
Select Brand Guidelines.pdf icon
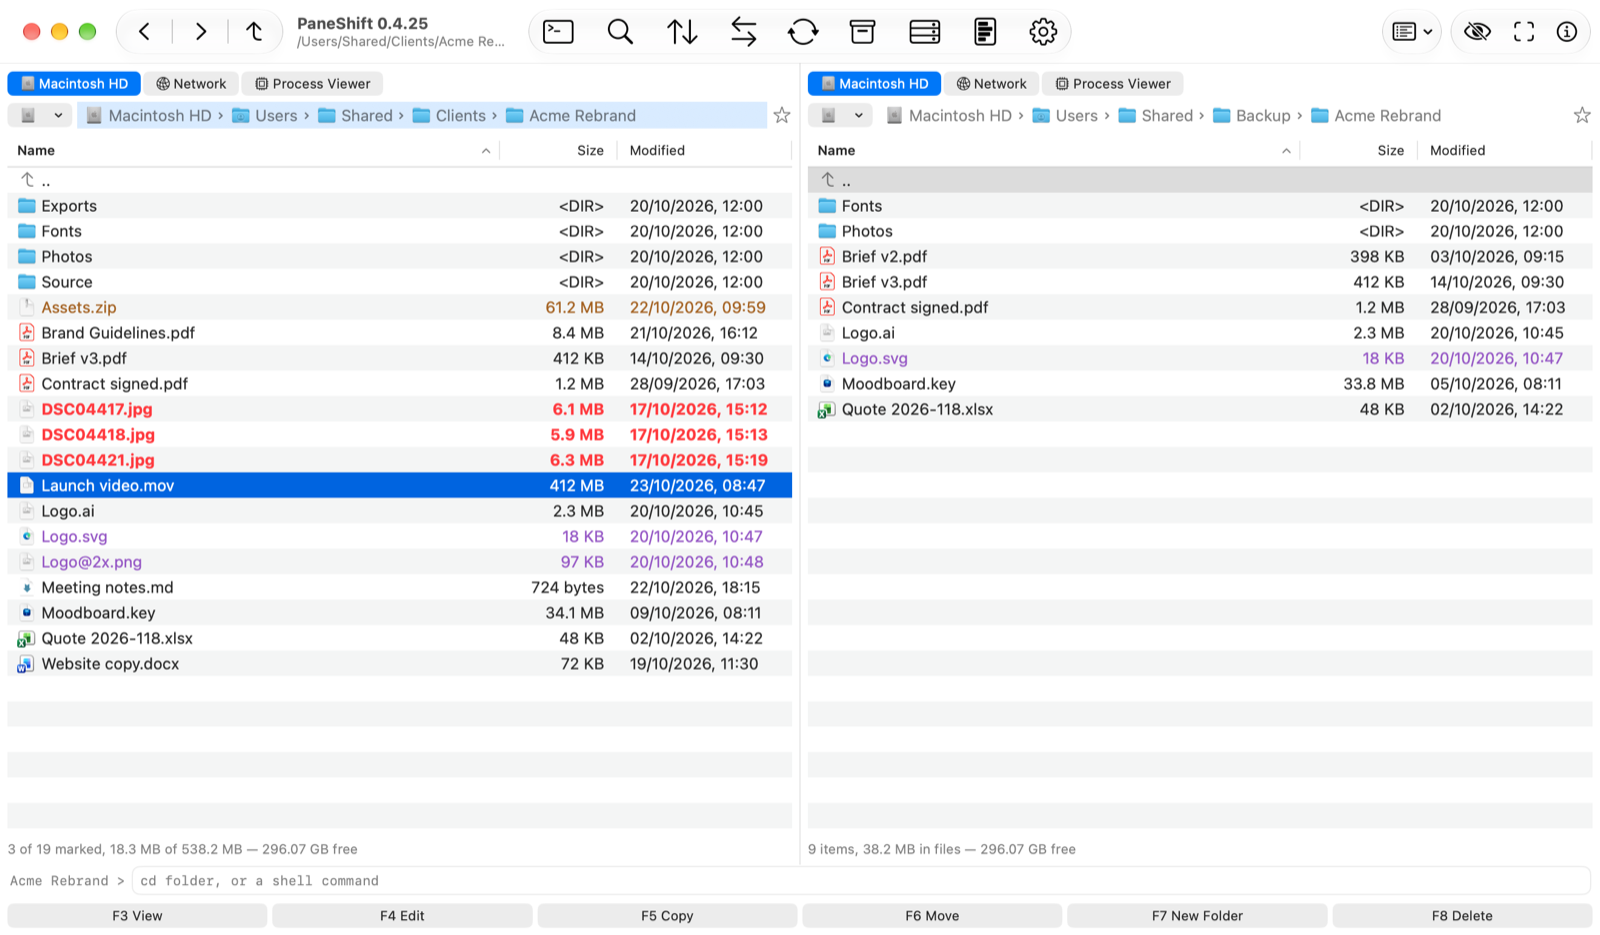coord(27,333)
